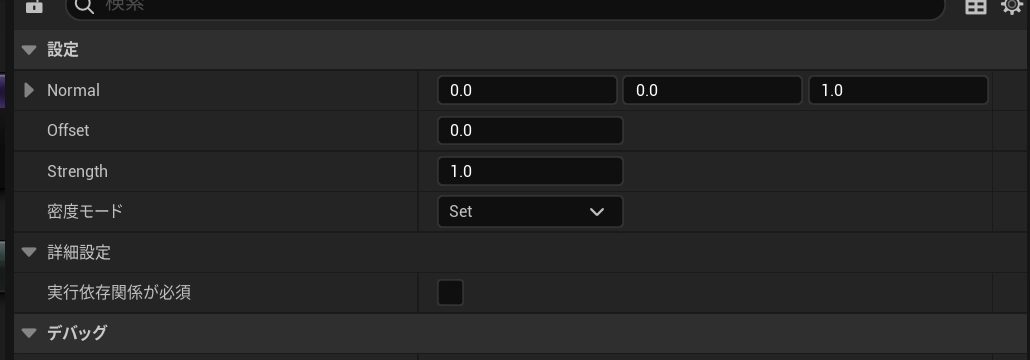
Task: Click the lock icon beside search
Action: [34, 6]
